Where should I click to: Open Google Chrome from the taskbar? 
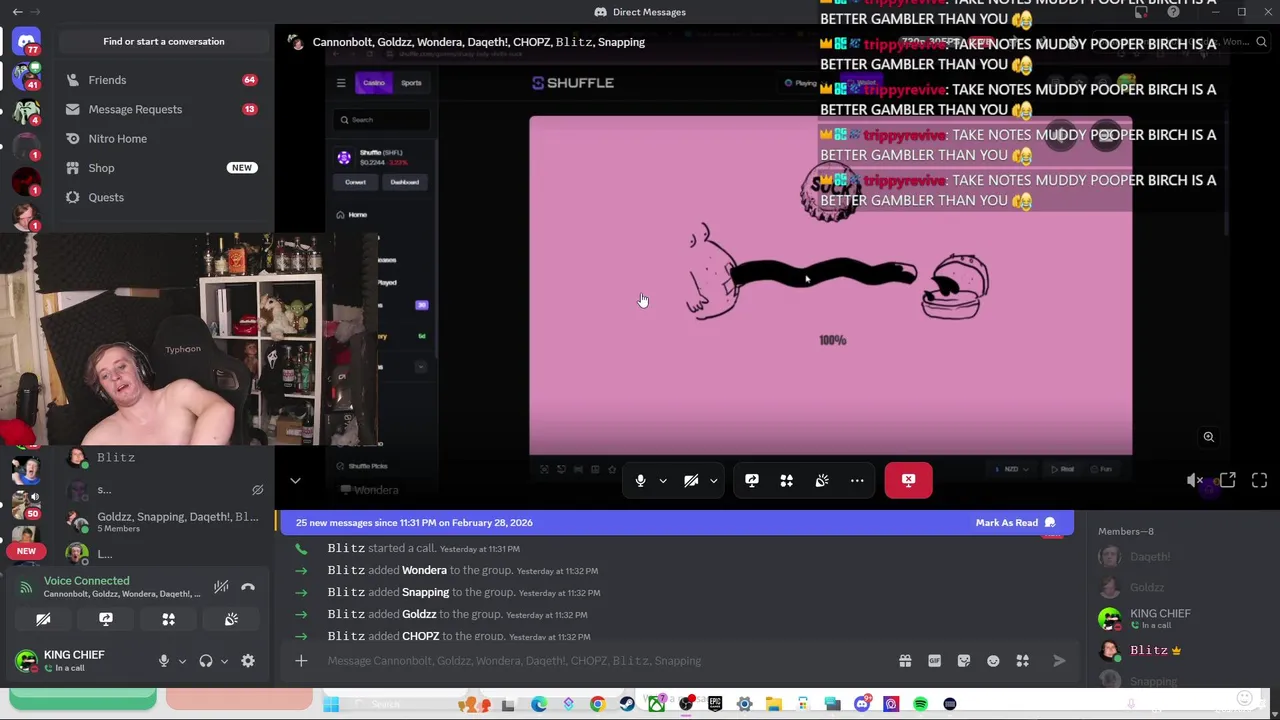pyautogui.click(x=598, y=705)
